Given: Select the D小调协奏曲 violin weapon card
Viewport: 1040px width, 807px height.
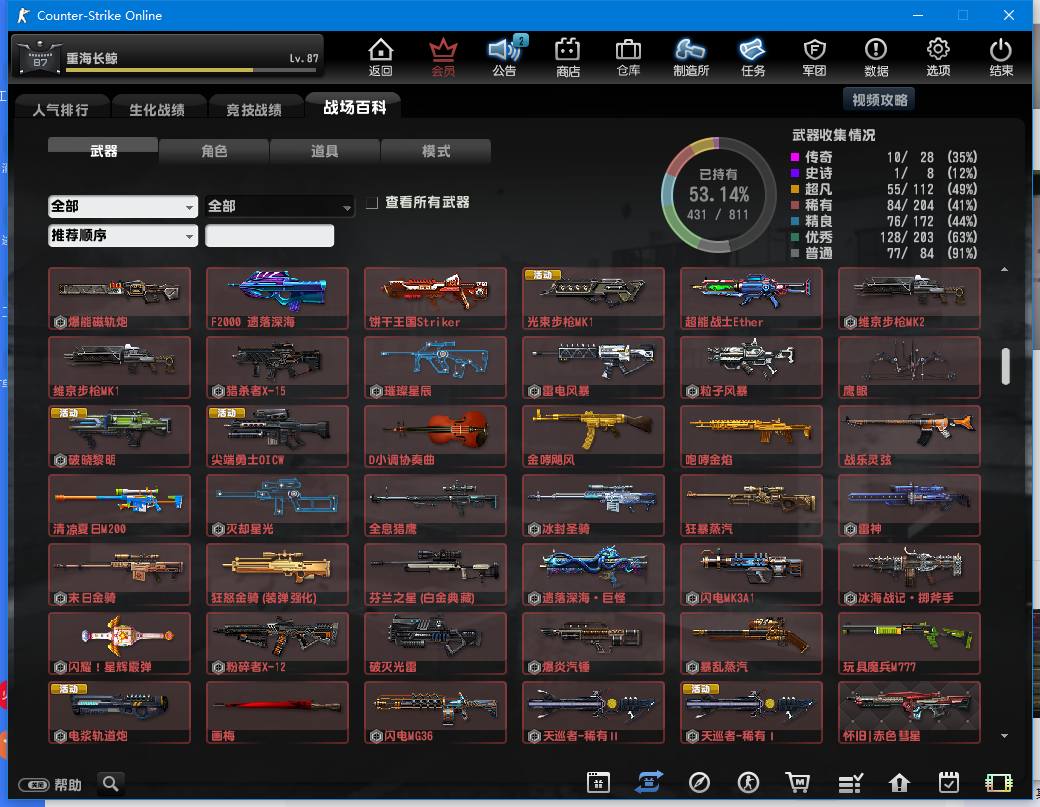Looking at the screenshot, I should point(435,436).
